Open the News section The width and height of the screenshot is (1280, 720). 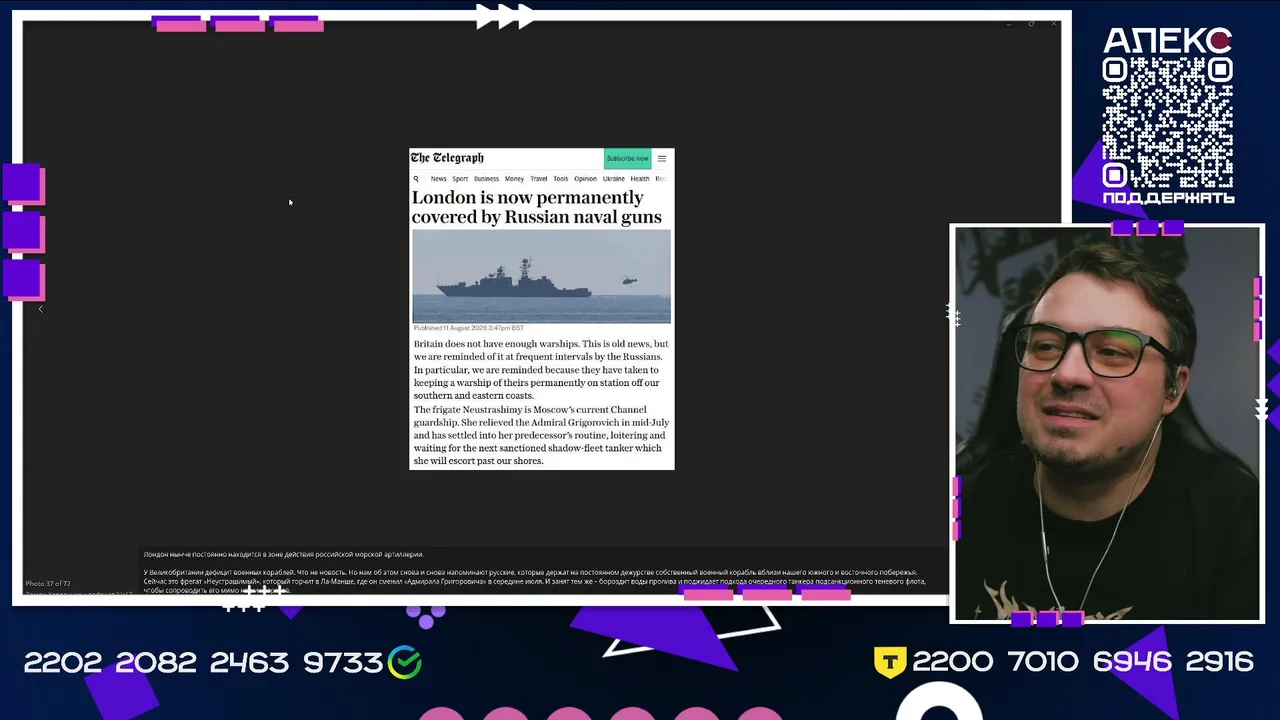439,179
